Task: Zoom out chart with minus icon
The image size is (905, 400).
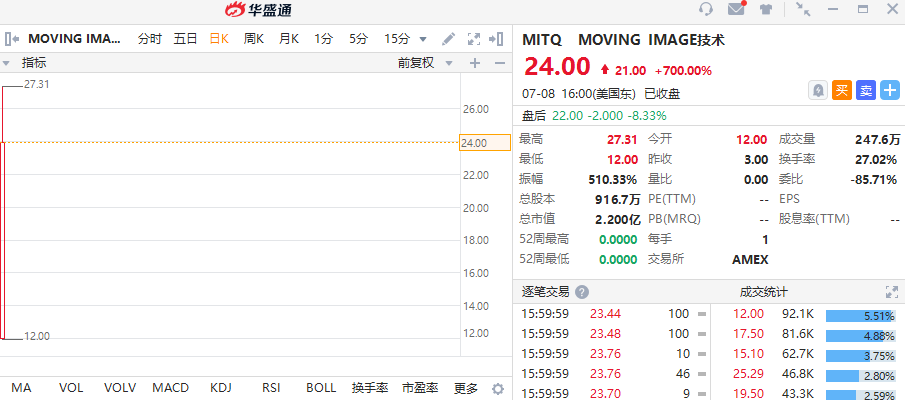Action: click(x=500, y=63)
